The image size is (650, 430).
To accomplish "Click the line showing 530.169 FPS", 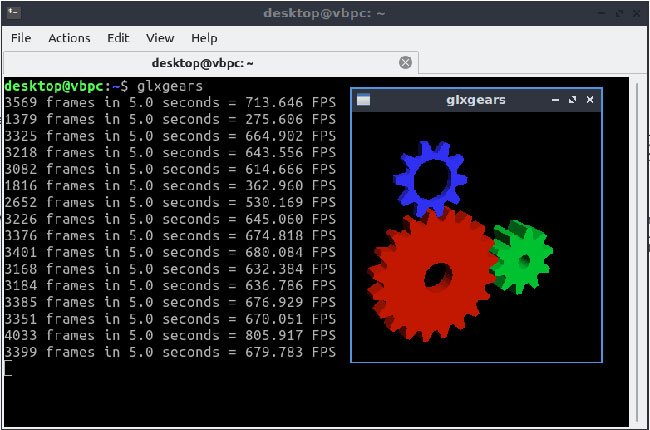I will (x=170, y=202).
